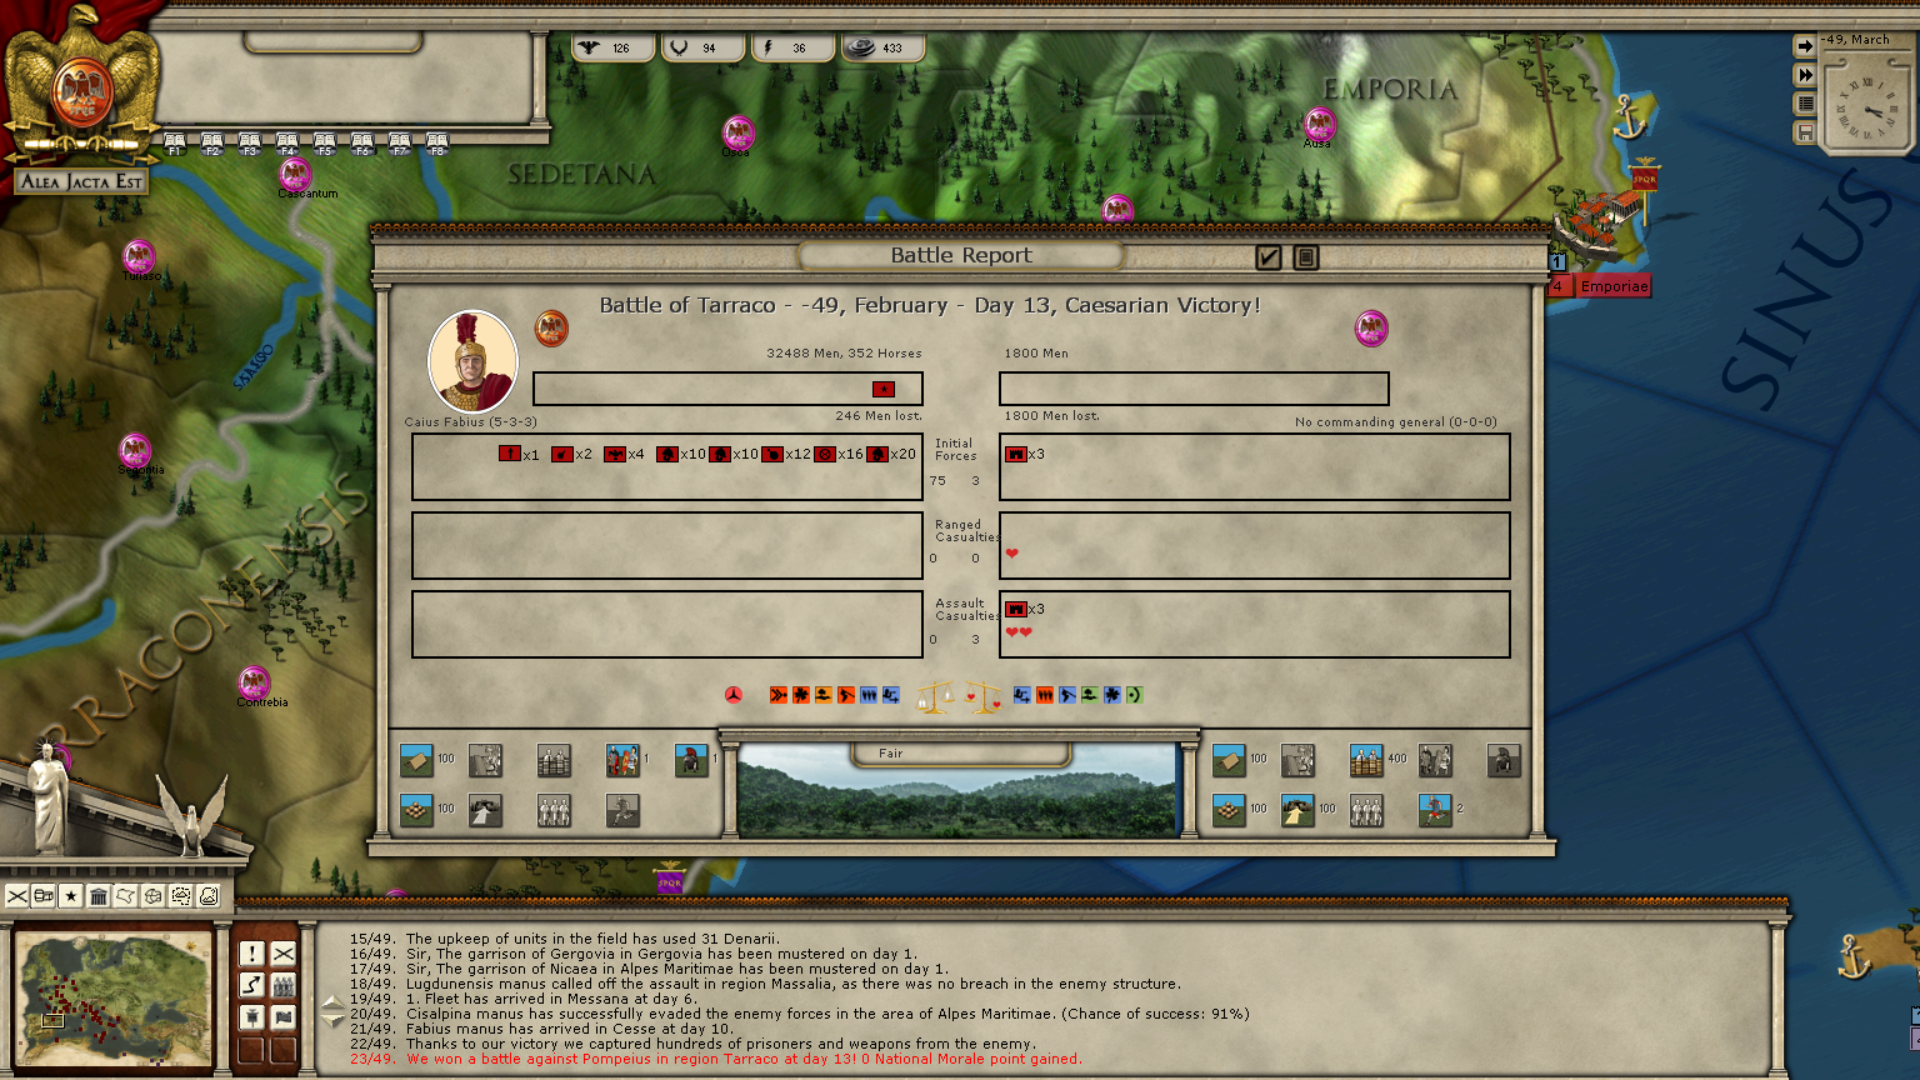Click the 433 coins resource counter

pyautogui.click(x=884, y=47)
